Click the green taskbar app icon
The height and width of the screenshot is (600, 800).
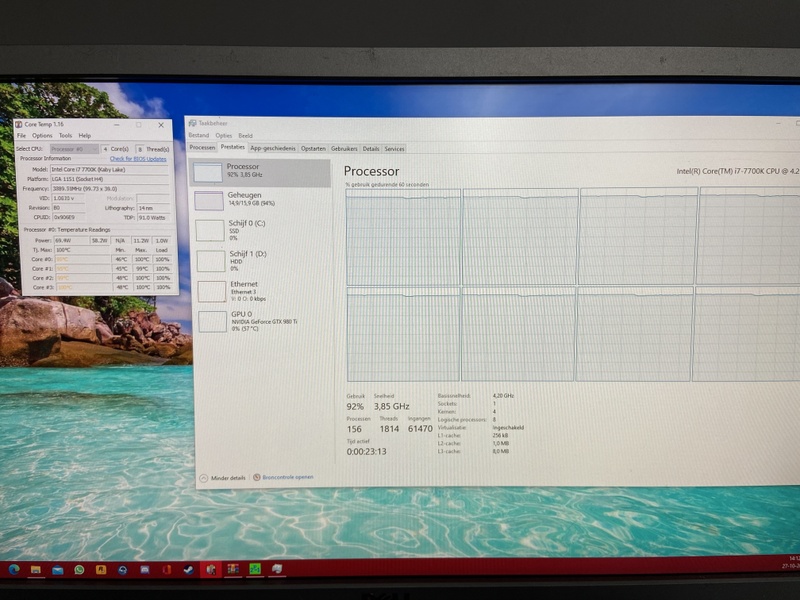click(x=255, y=569)
